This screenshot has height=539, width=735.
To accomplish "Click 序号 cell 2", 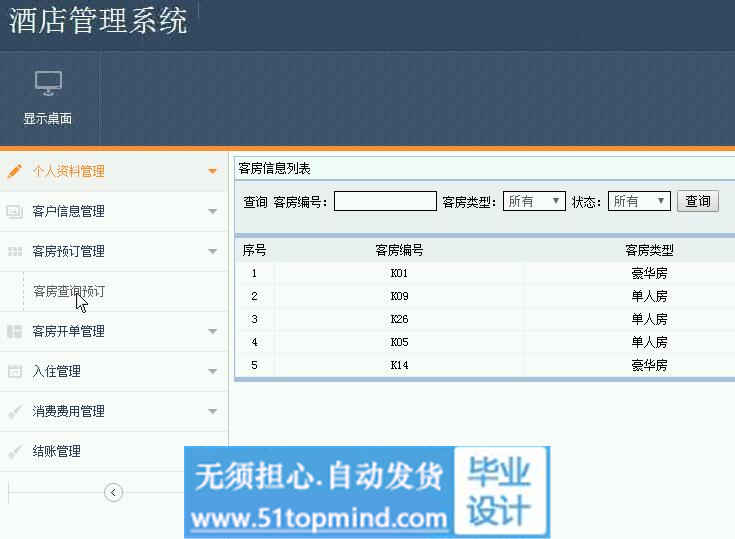I will tap(254, 296).
